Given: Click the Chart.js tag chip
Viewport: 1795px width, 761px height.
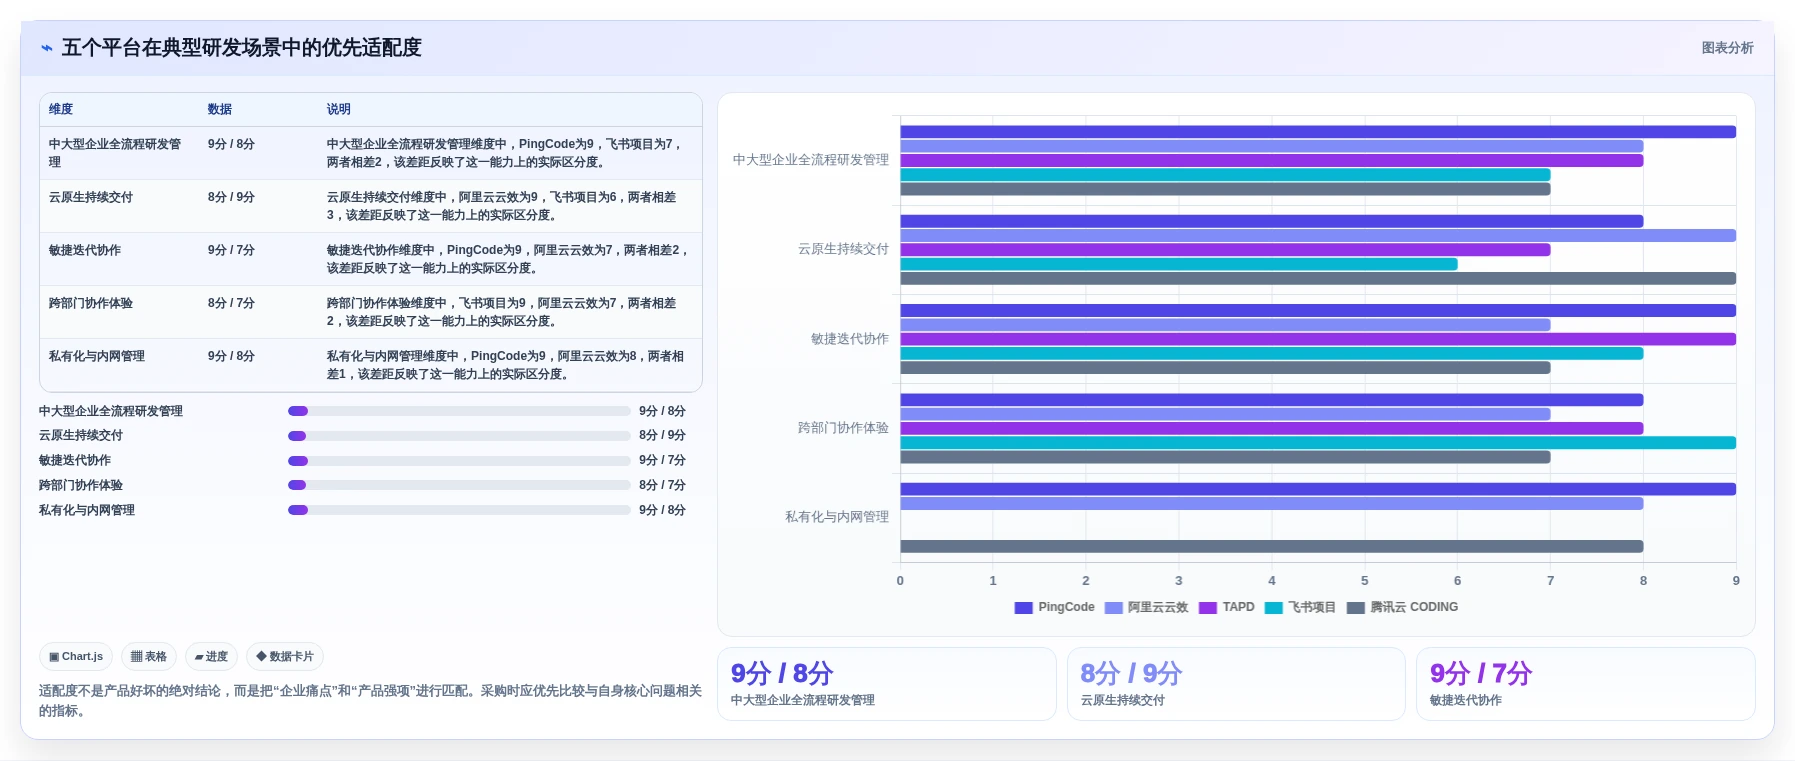Looking at the screenshot, I should tap(76, 657).
